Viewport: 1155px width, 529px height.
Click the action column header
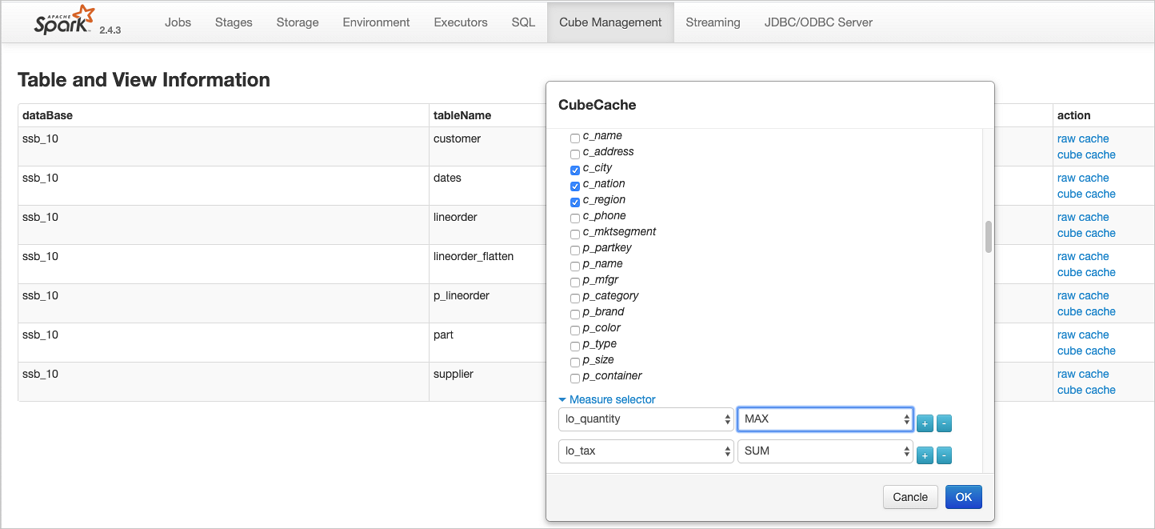(x=1074, y=116)
